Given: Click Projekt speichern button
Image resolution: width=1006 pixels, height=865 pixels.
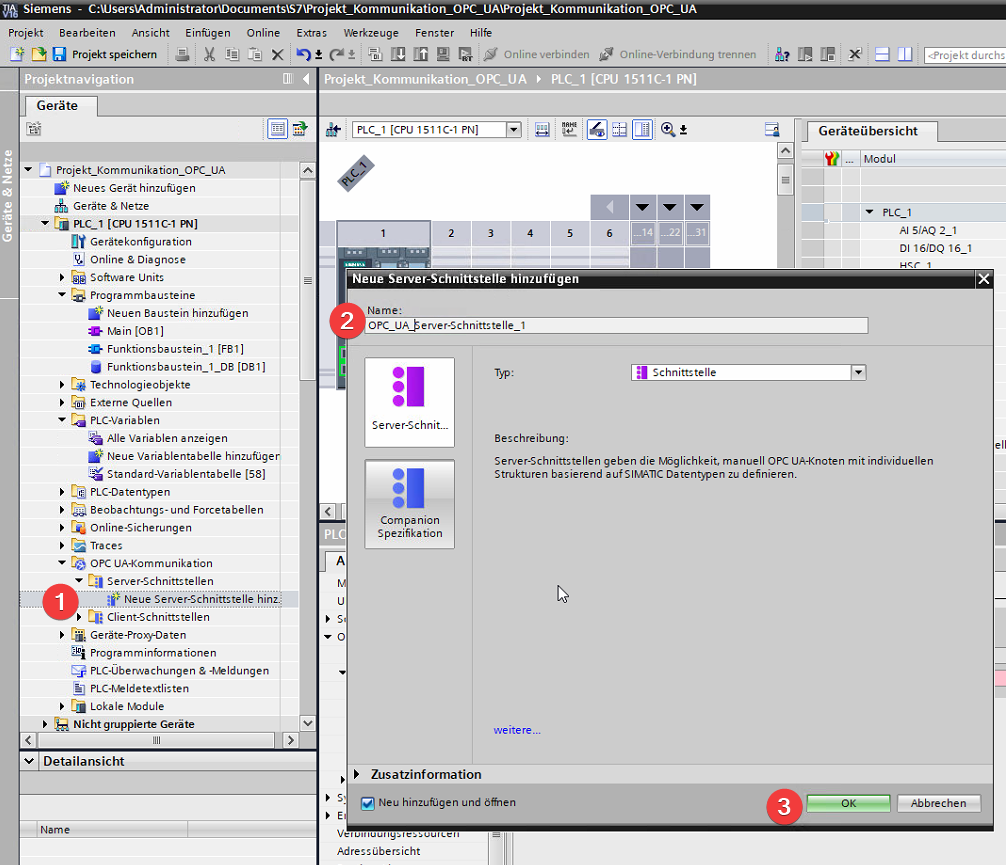Looking at the screenshot, I should (114, 55).
